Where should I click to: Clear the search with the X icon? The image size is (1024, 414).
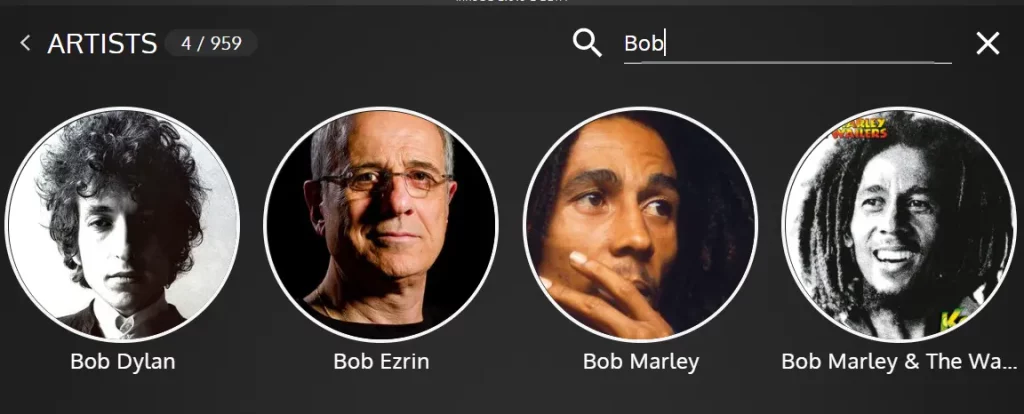click(x=987, y=44)
